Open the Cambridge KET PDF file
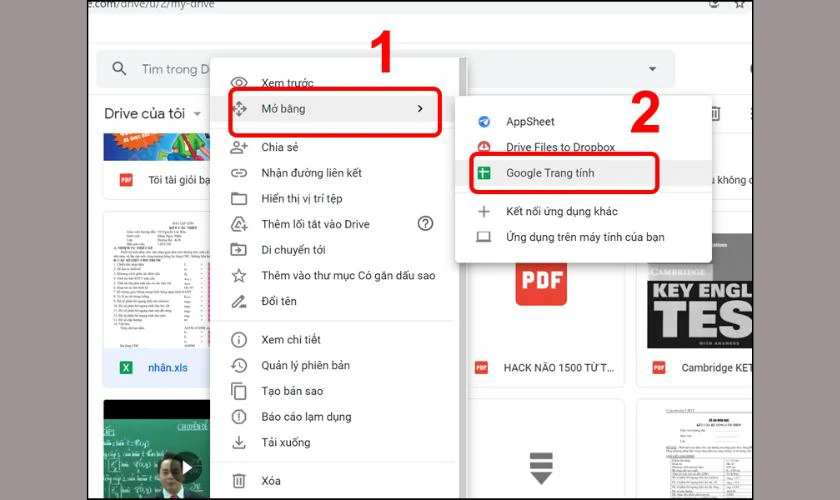 coord(716,368)
